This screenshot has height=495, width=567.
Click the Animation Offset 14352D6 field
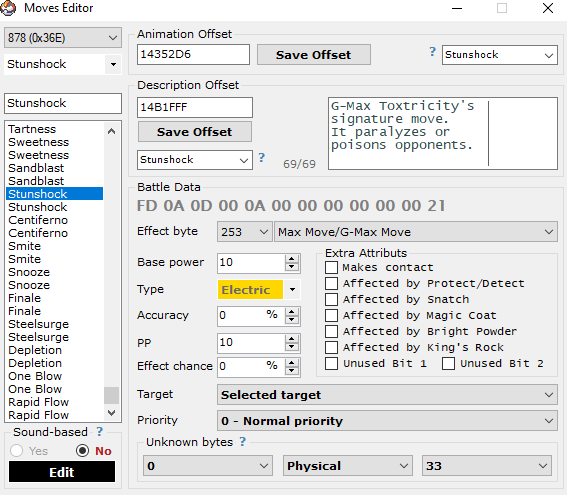tap(193, 55)
